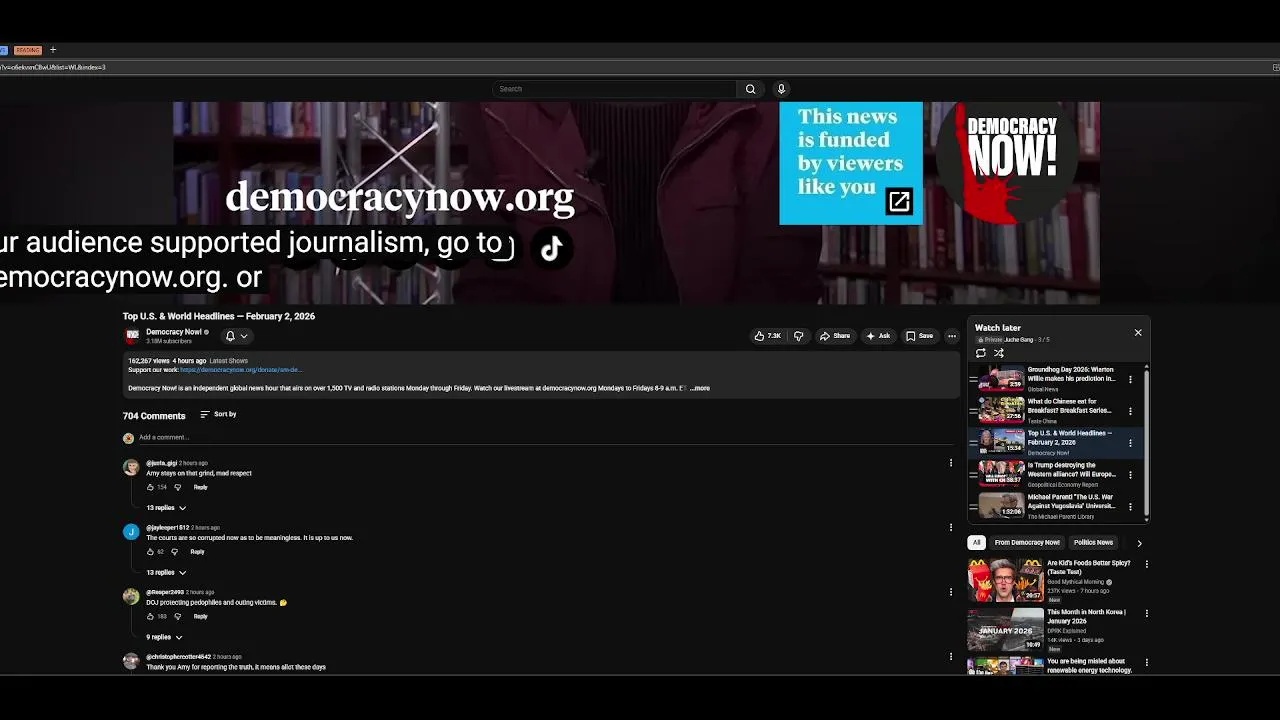Open a new browser tab with plus

coord(53,50)
